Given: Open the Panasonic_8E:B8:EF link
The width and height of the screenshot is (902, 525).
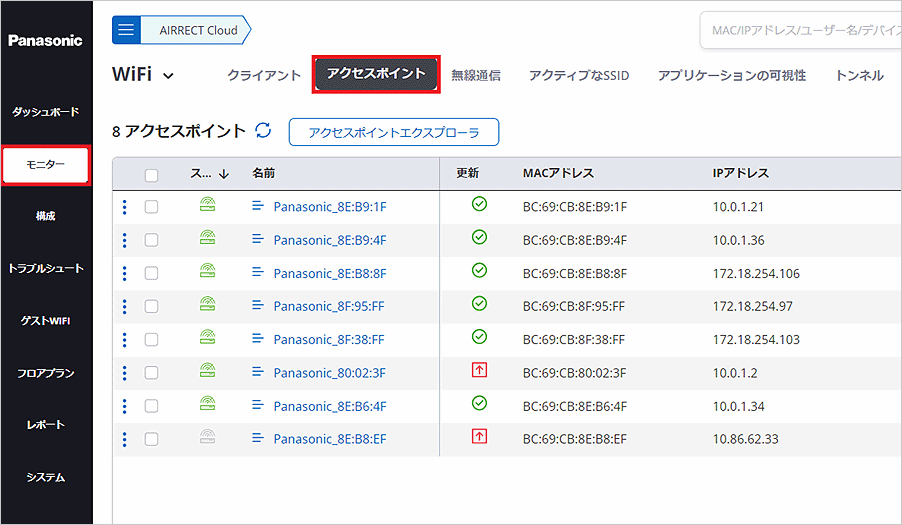Looking at the screenshot, I should click(330, 439).
